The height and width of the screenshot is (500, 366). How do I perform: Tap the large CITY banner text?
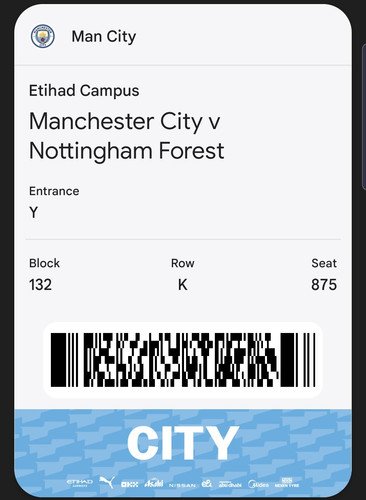[x=183, y=443]
